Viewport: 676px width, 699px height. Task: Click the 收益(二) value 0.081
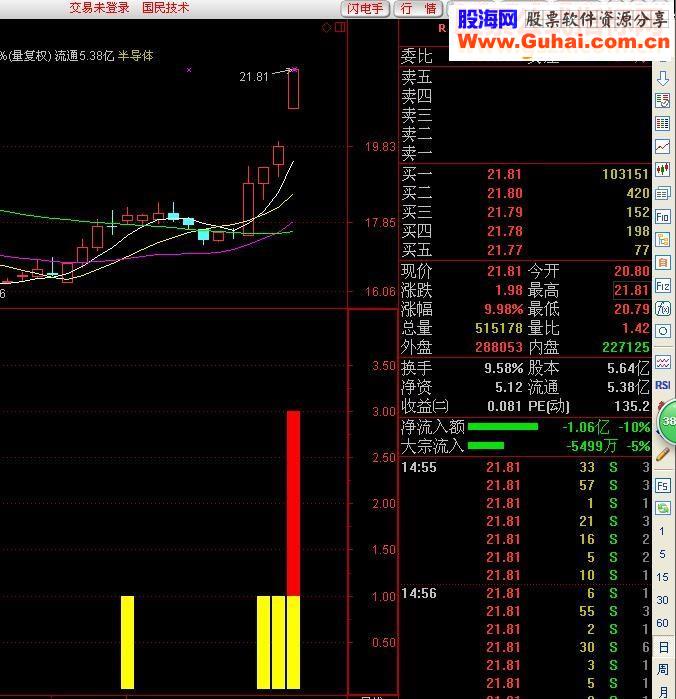click(x=504, y=406)
